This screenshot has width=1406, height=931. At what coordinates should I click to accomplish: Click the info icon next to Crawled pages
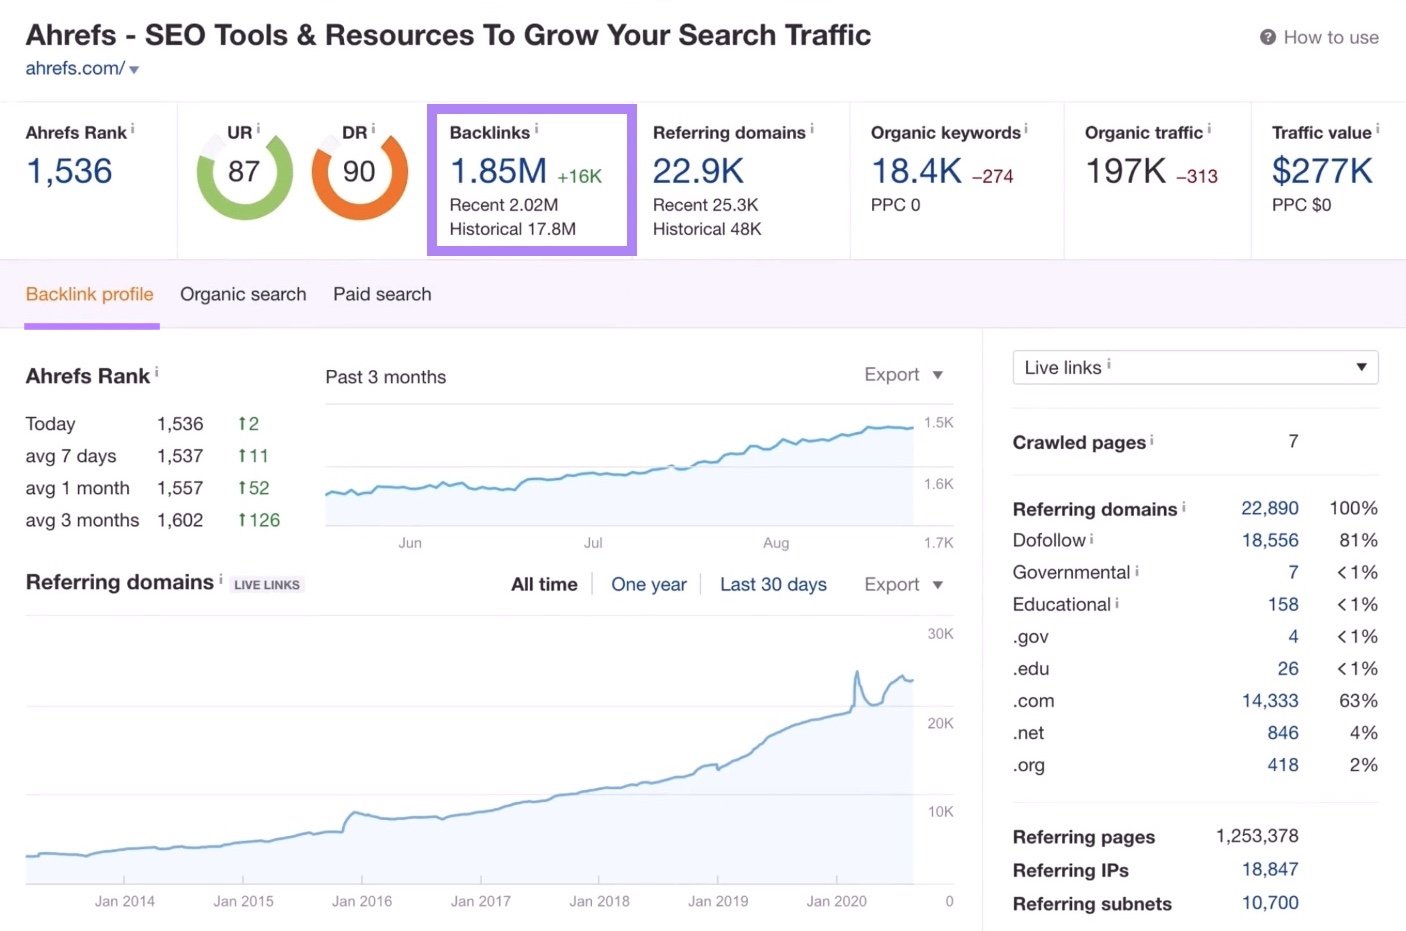pos(1152,439)
